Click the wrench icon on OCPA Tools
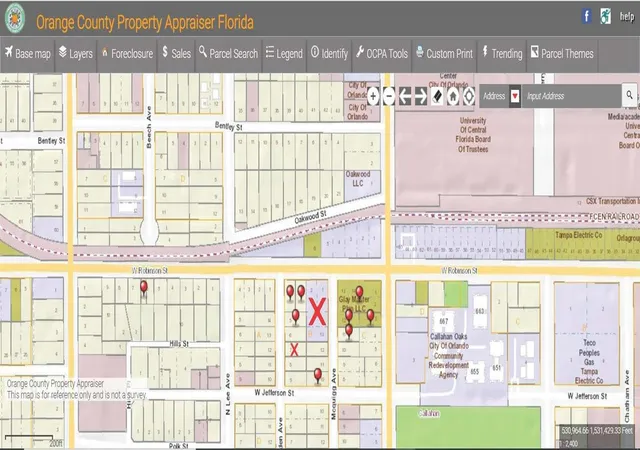Image resolution: width=640 pixels, height=450 pixels. [360, 51]
